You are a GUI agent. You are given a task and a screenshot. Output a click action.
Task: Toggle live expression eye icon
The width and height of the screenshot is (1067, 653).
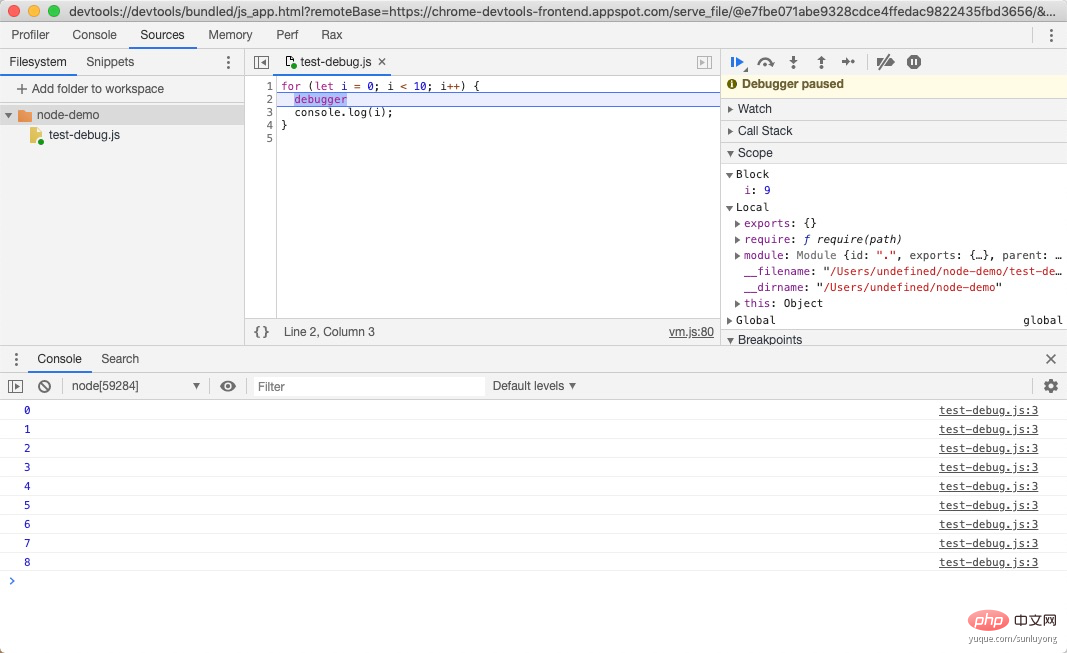tap(228, 386)
